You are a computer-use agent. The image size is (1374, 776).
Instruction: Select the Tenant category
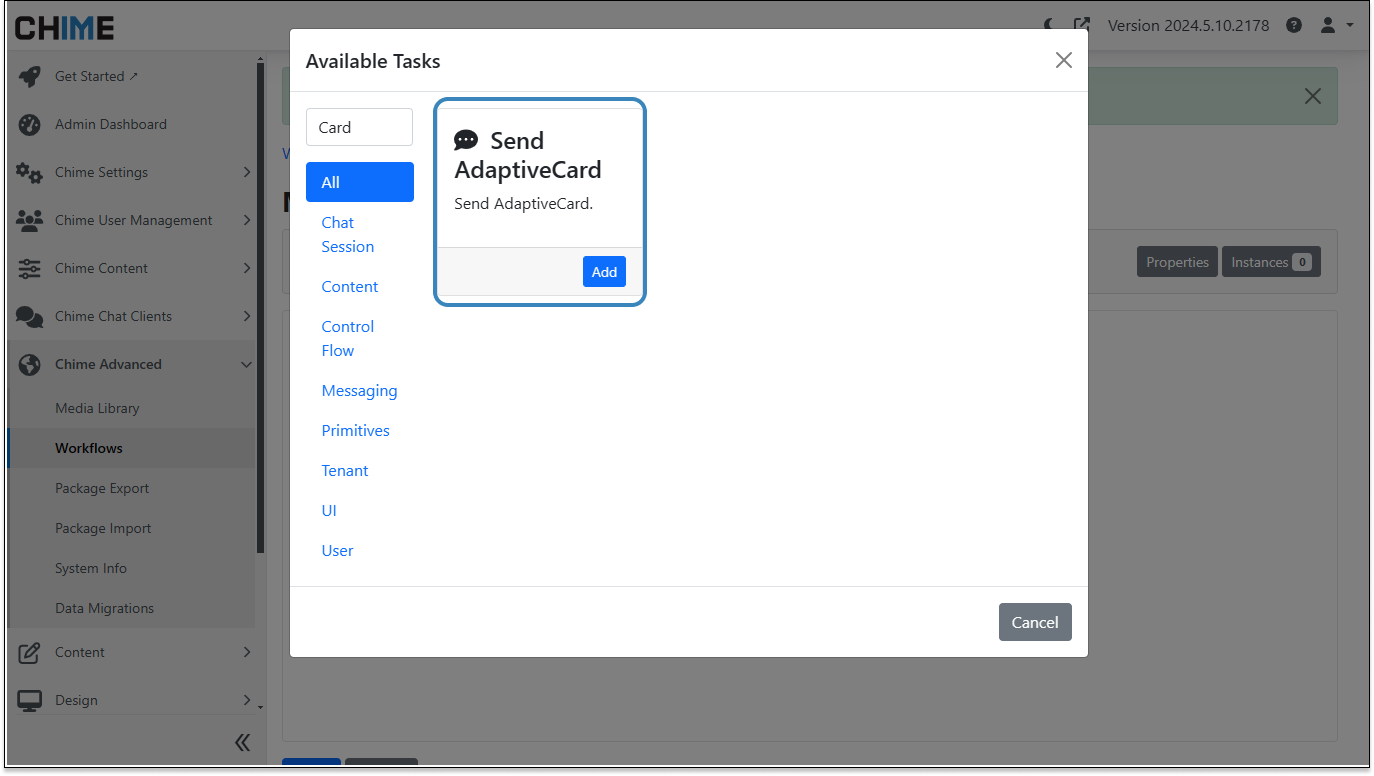pos(360,470)
